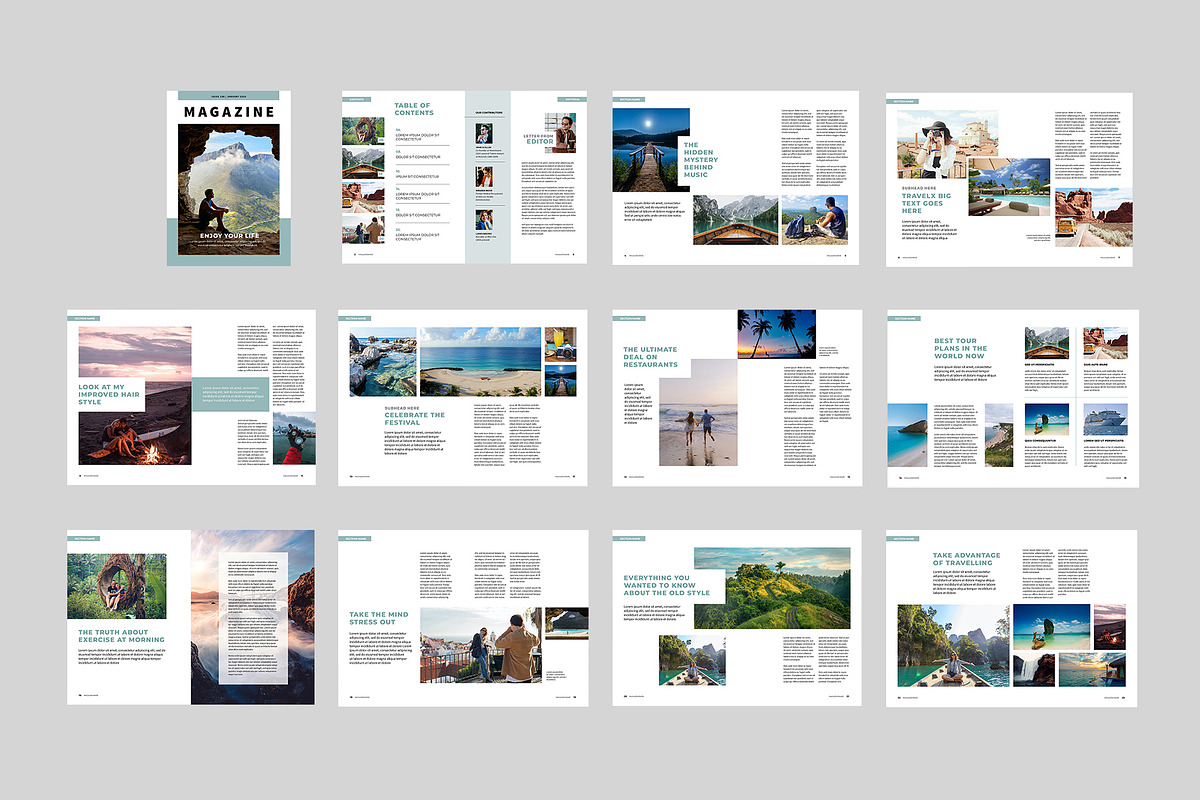
Task: Select the top contributor portrait with sunglasses
Action: tap(484, 132)
